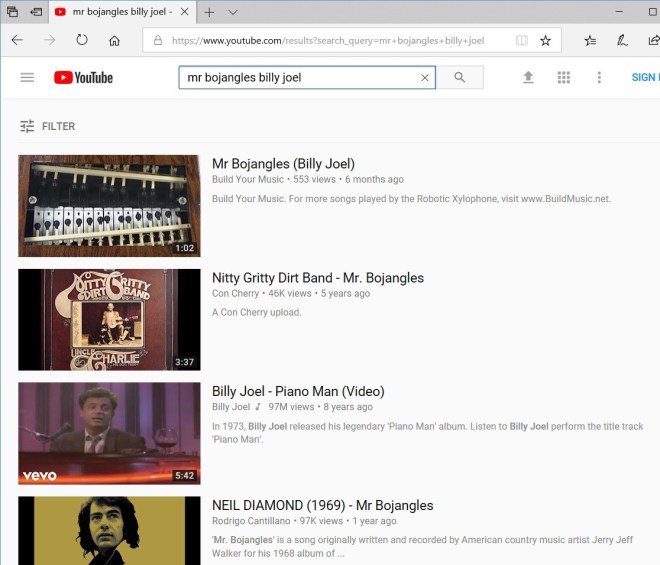The height and width of the screenshot is (565, 660).
Task: Visit the Rodrigo Cantillano channel
Action: 251,521
